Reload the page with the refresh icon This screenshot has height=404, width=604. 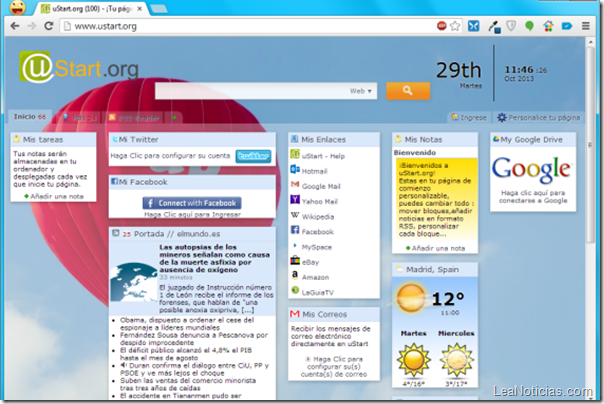coord(49,26)
